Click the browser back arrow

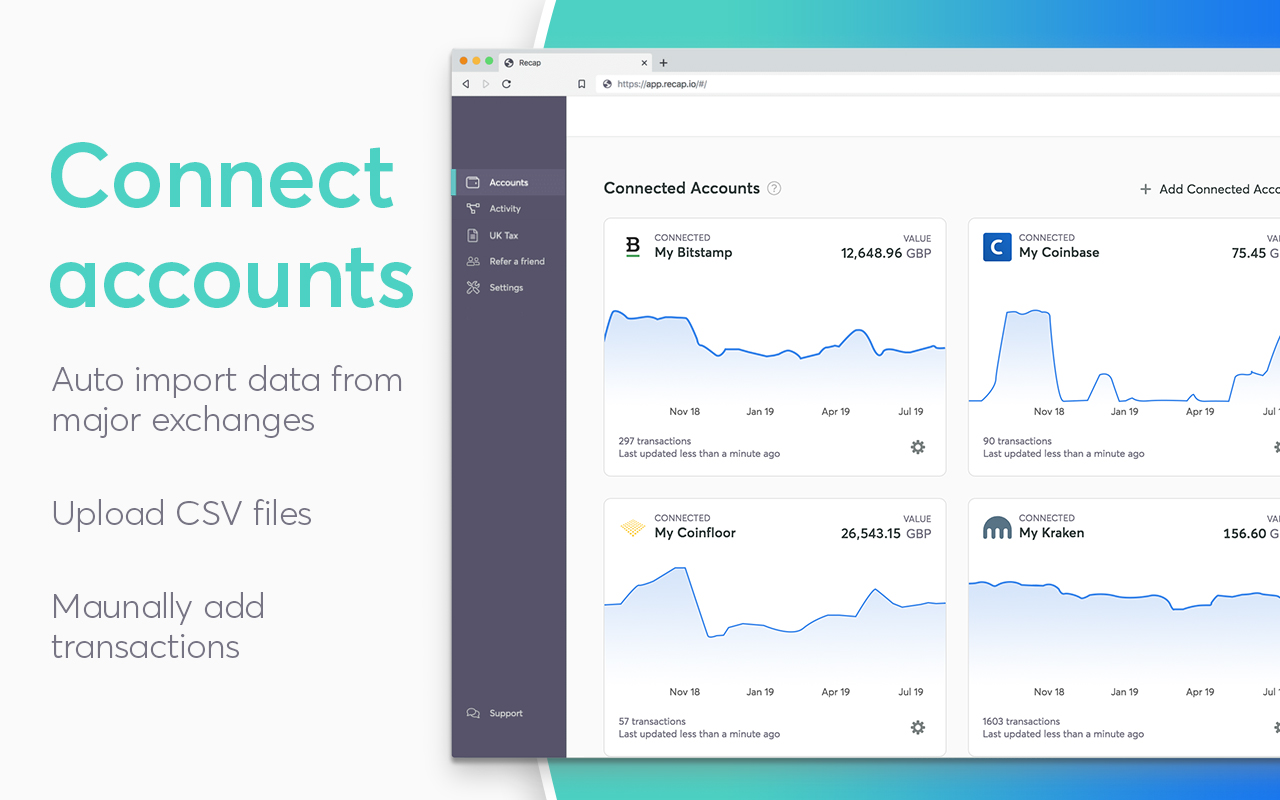(x=466, y=84)
